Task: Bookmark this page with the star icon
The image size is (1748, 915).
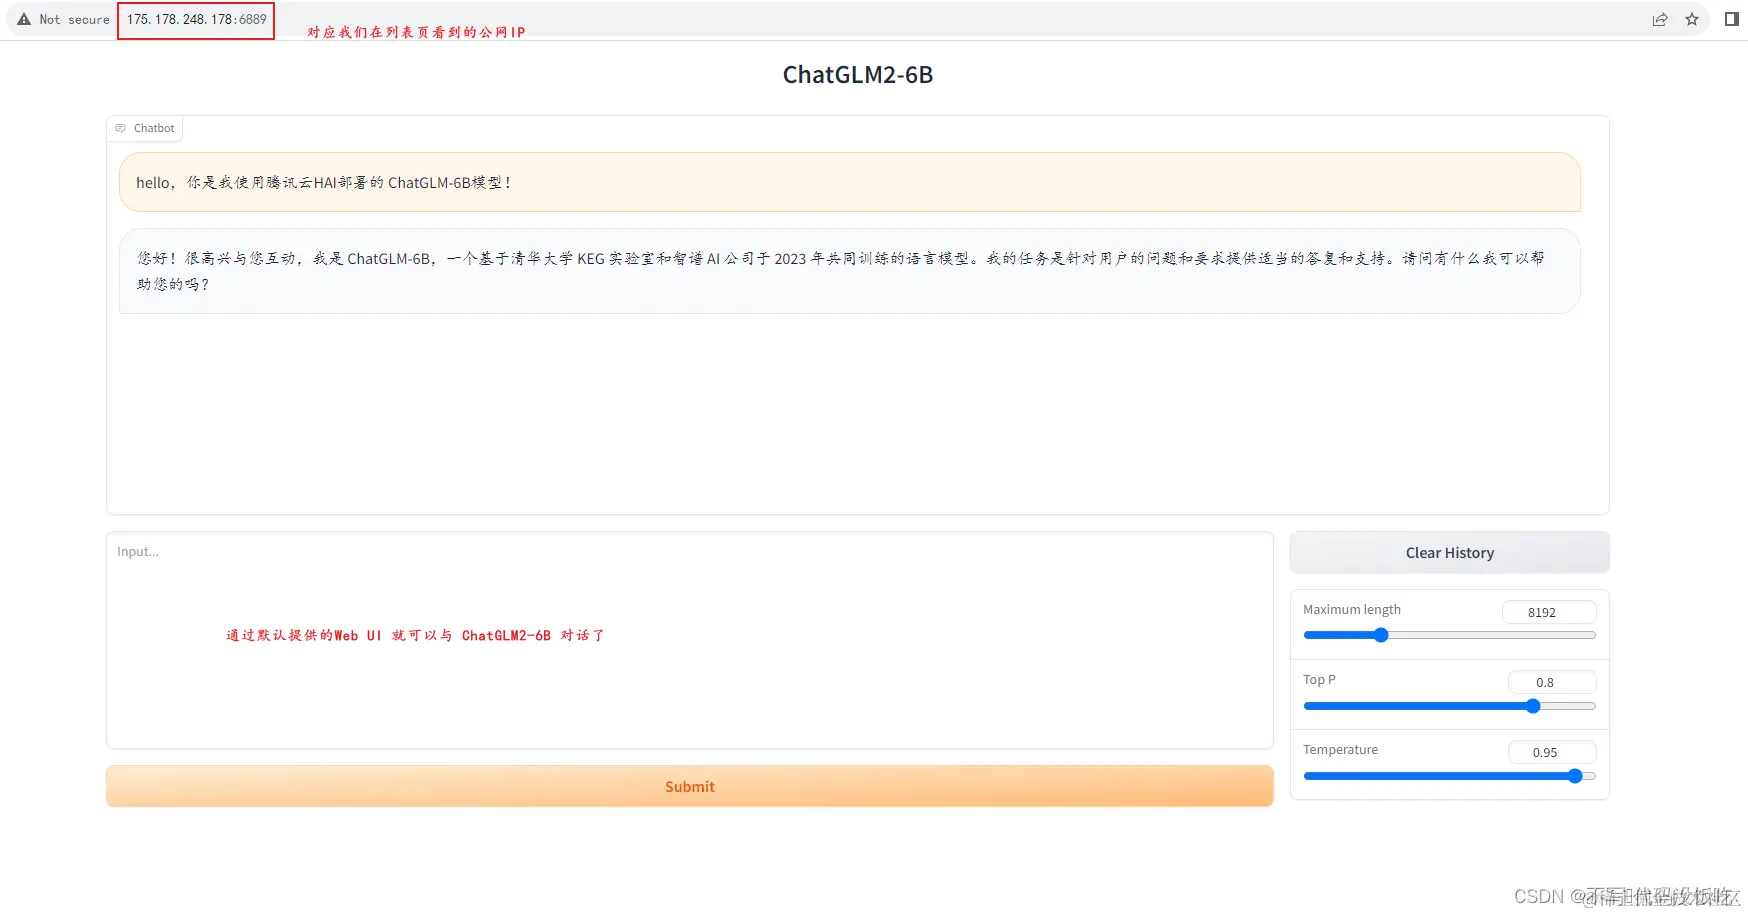Action: coord(1692,19)
